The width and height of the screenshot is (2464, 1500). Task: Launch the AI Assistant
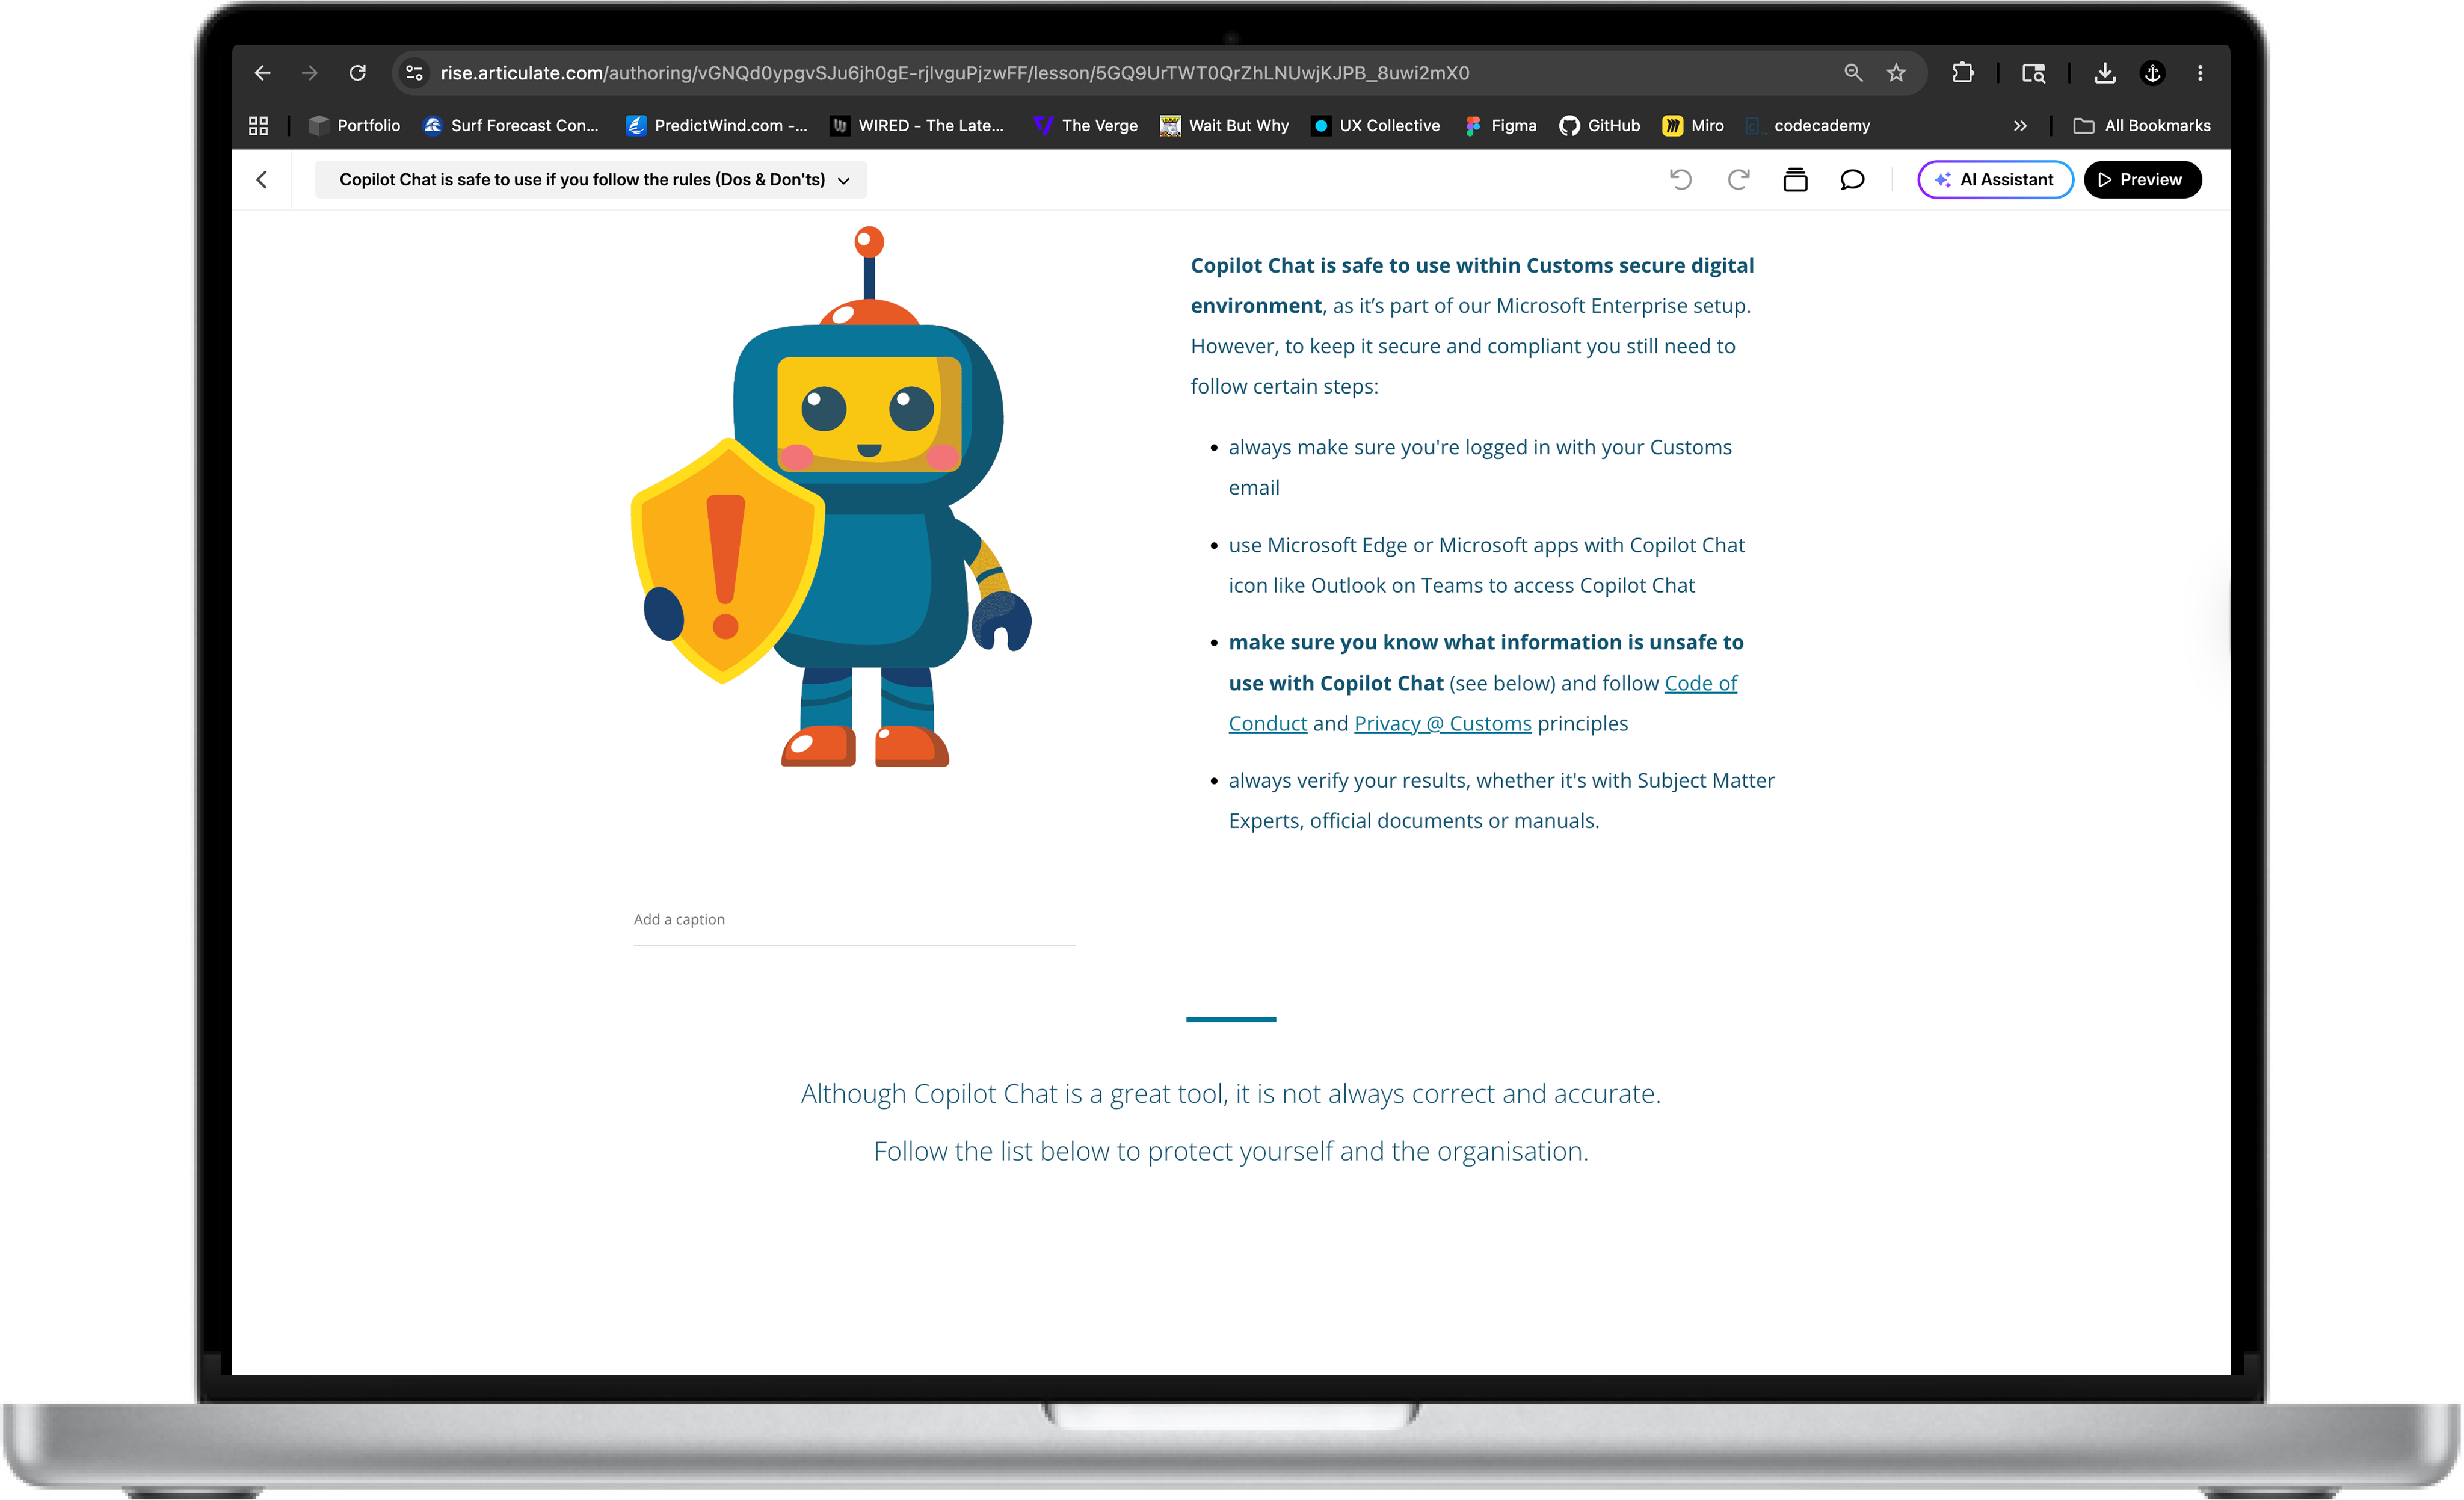coord(1995,179)
